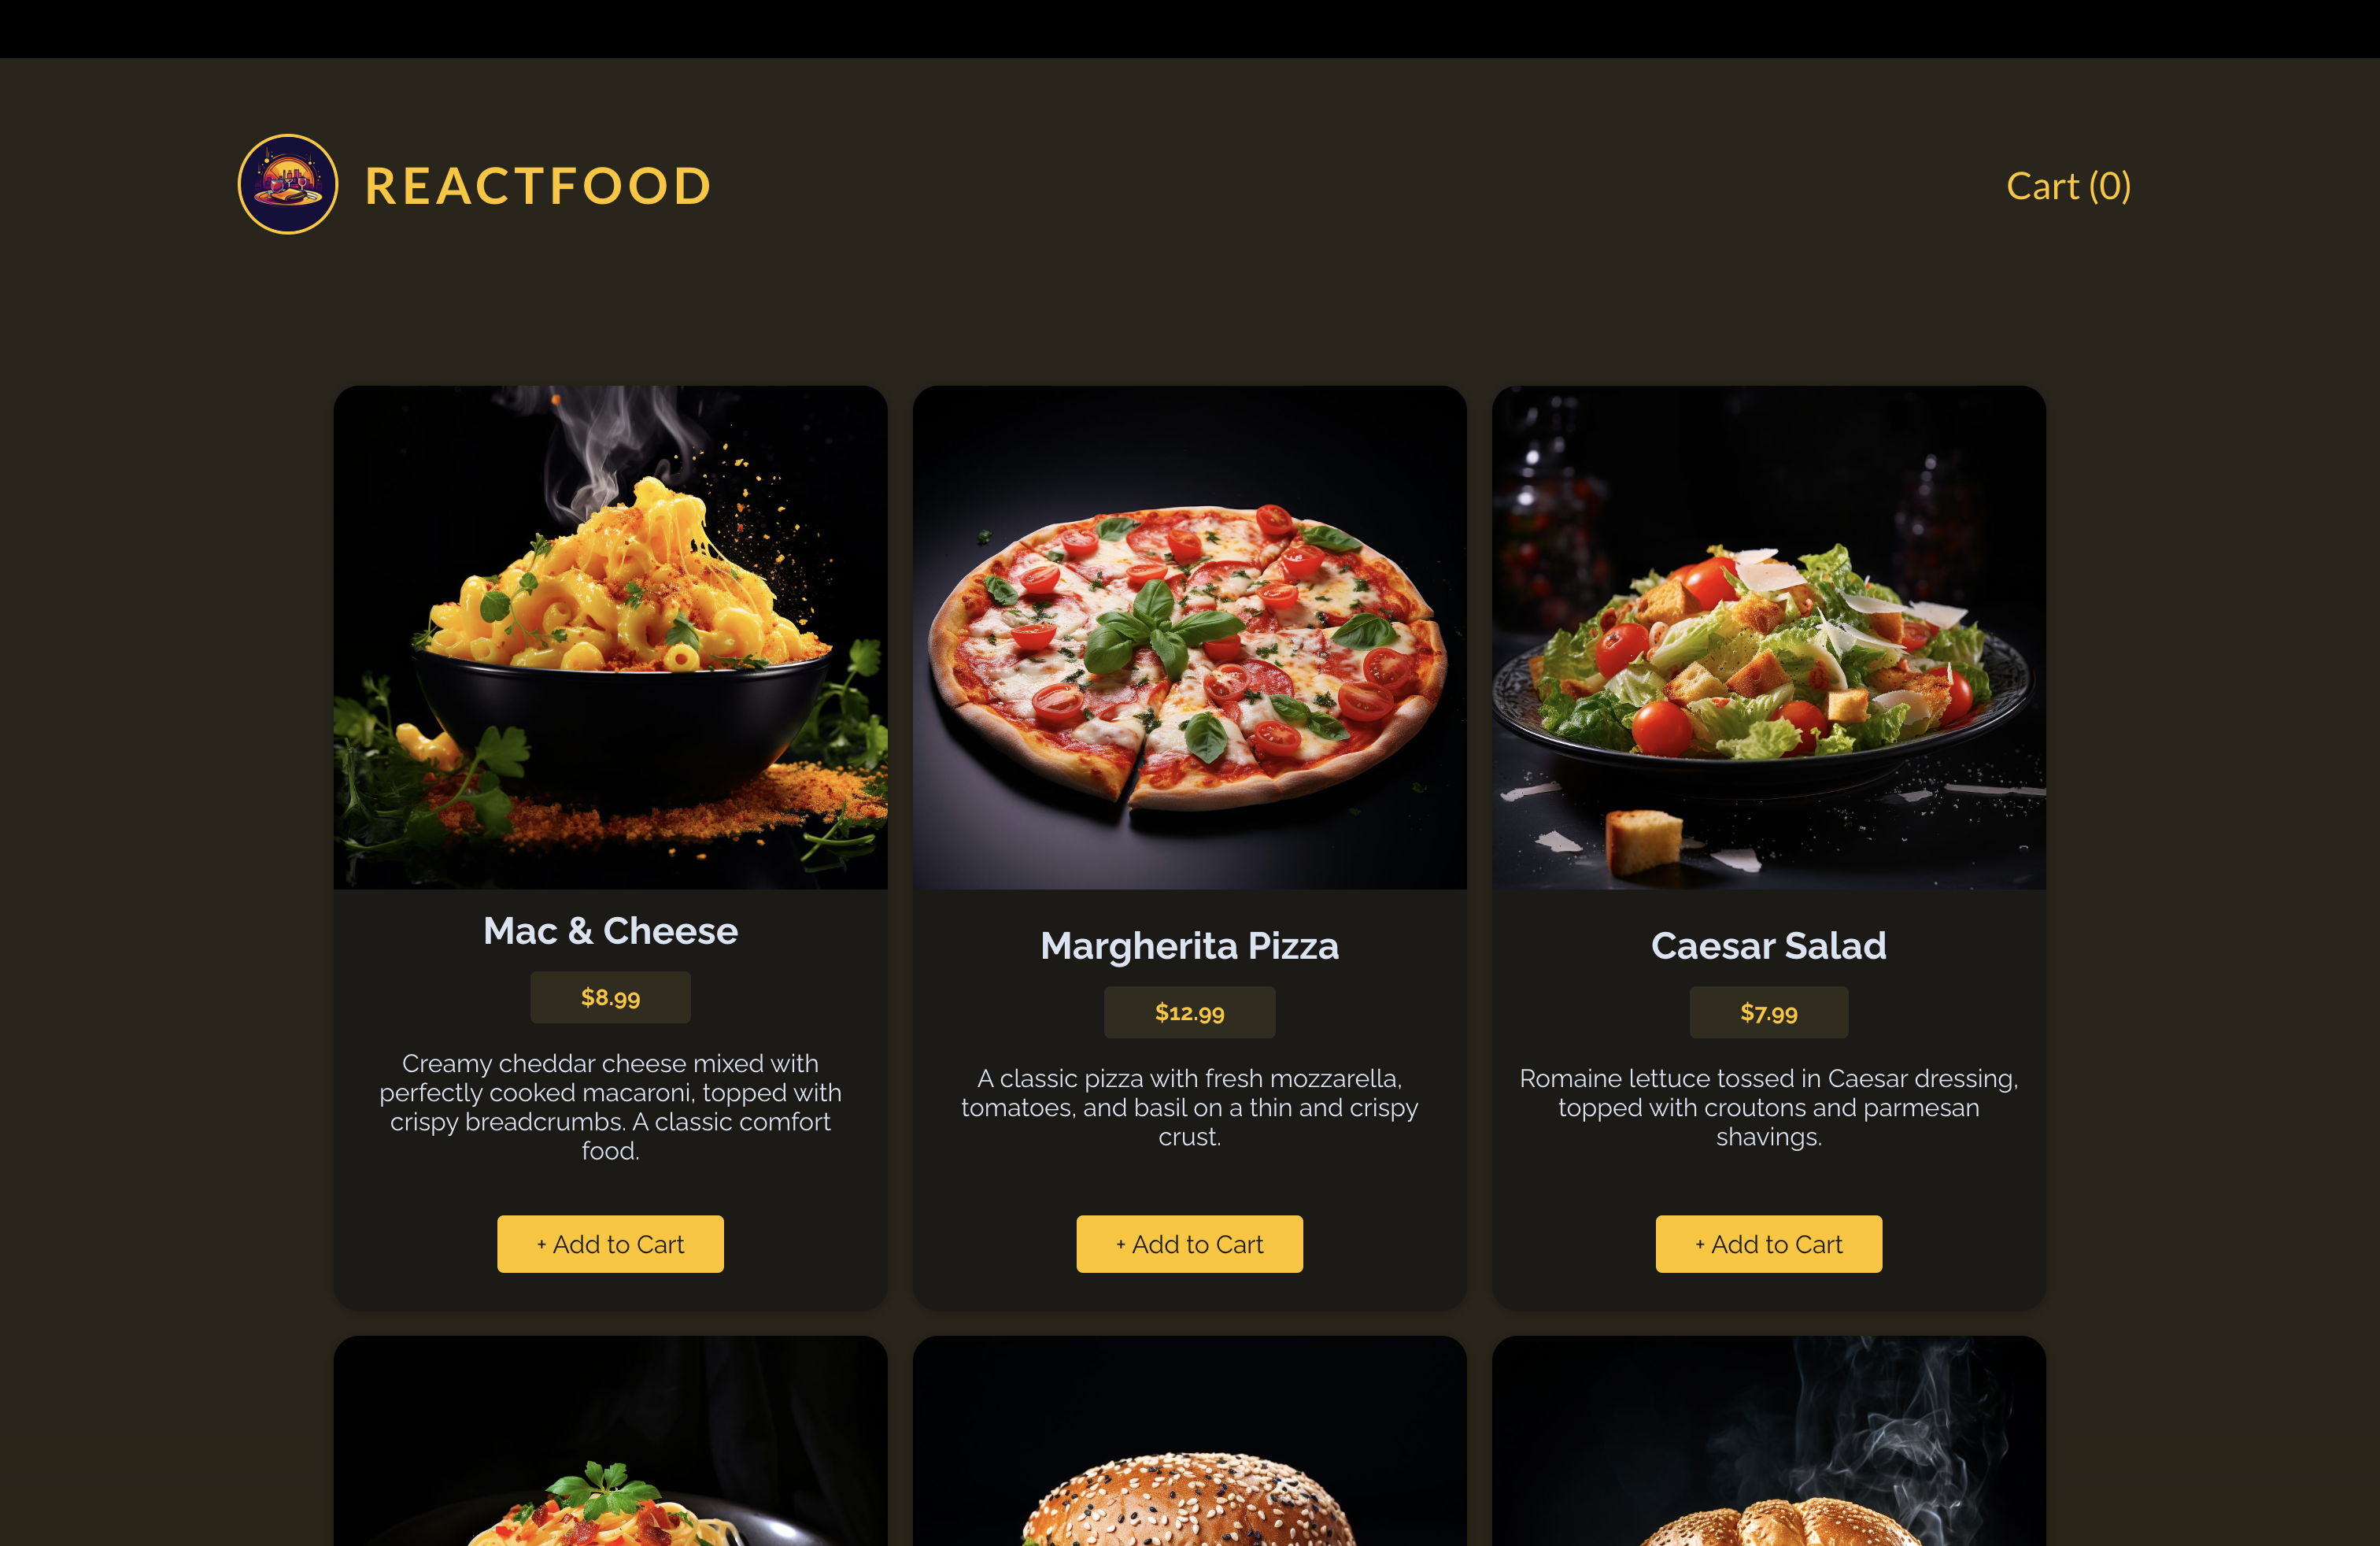Image resolution: width=2380 pixels, height=1546 pixels.
Task: Click the $7.99 price badge
Action: tap(1768, 1012)
